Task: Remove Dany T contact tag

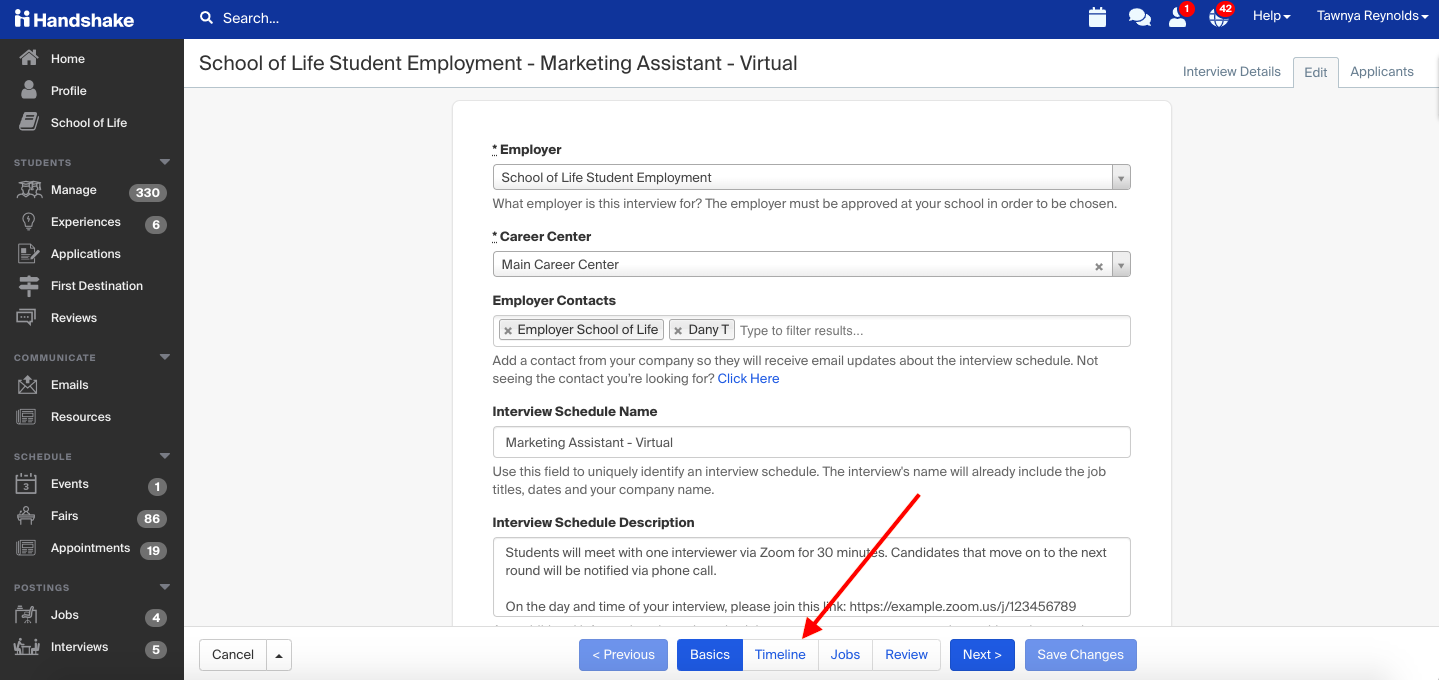Action: (x=678, y=330)
